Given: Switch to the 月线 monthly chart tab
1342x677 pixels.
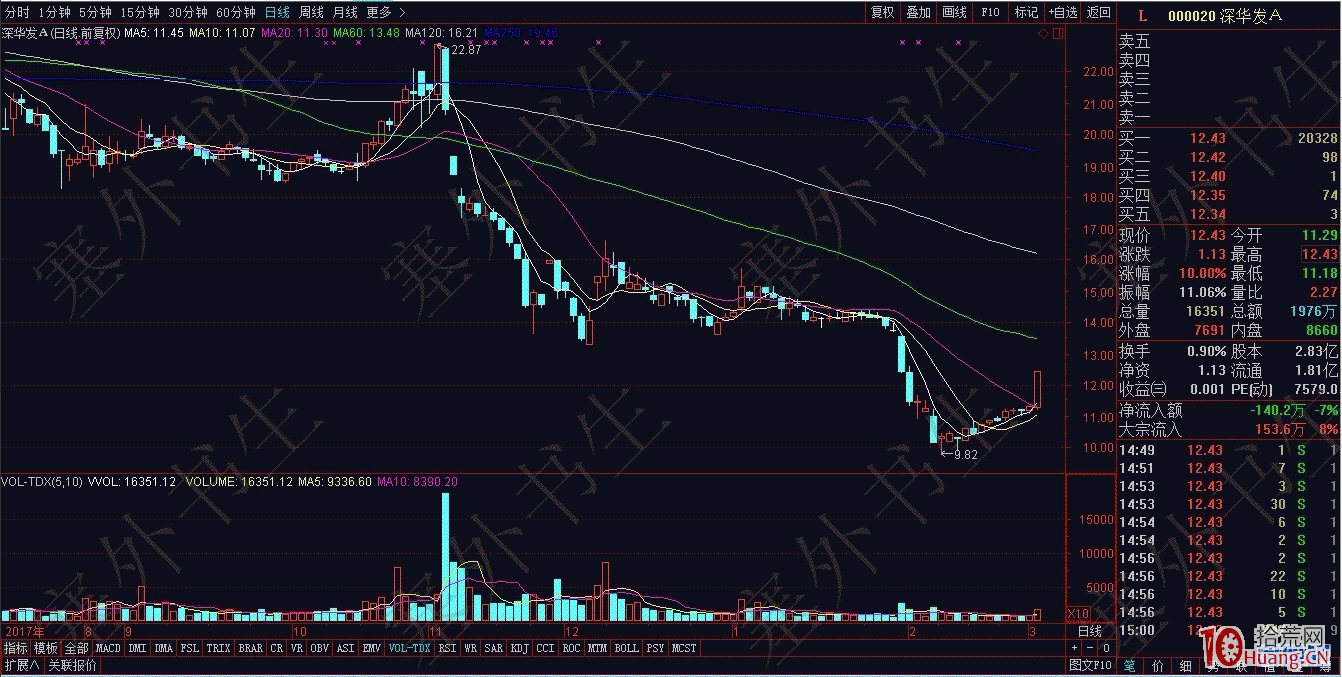Looking at the screenshot, I should coord(345,12).
